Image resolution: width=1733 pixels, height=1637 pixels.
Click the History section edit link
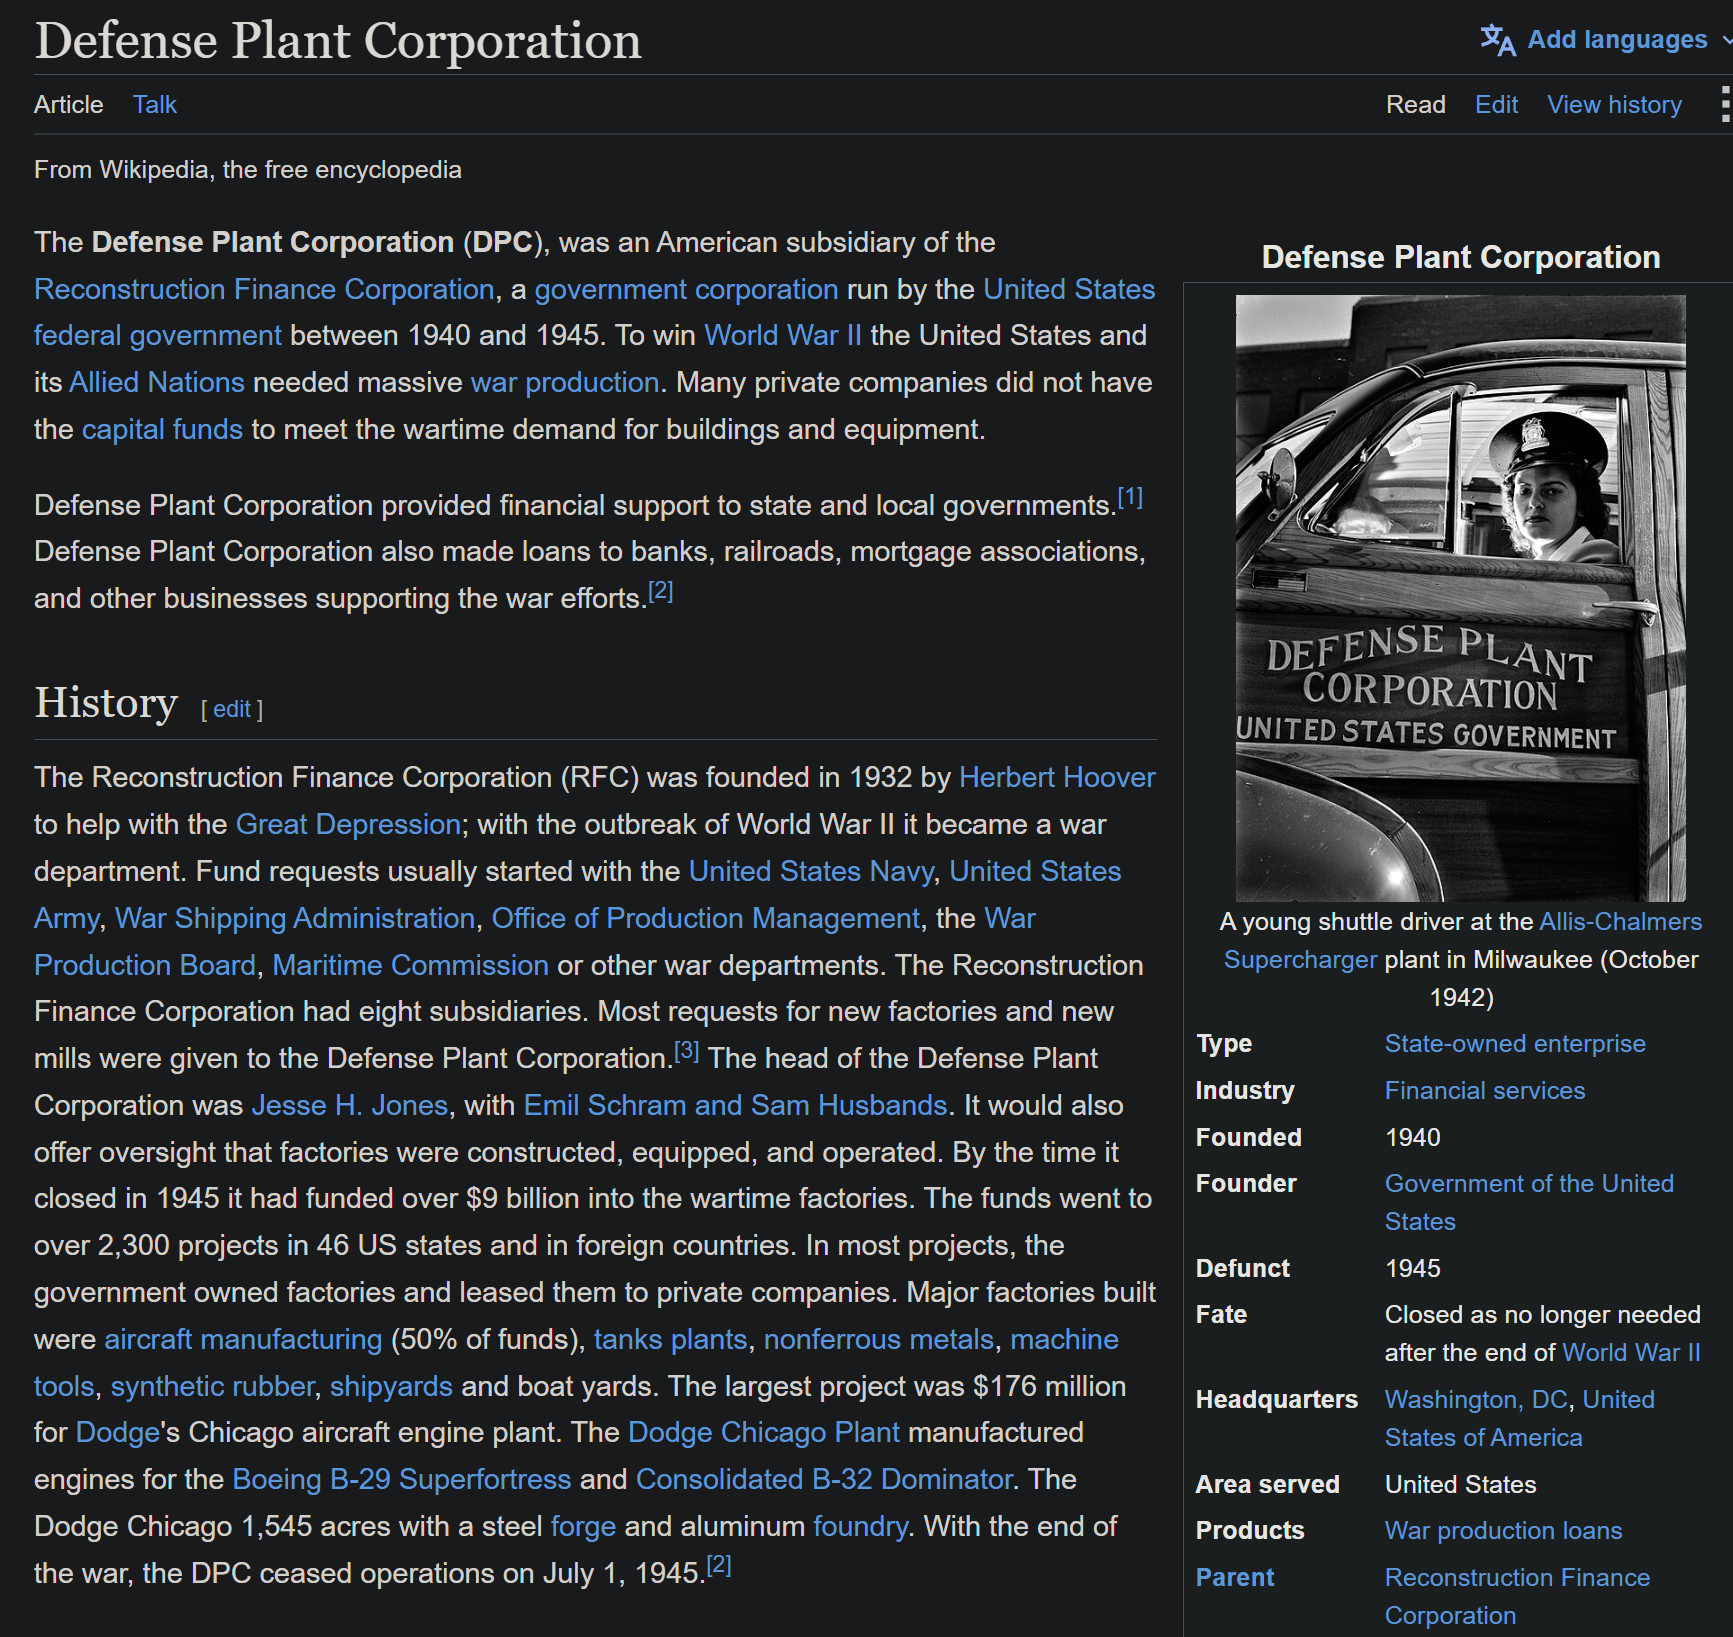(232, 709)
